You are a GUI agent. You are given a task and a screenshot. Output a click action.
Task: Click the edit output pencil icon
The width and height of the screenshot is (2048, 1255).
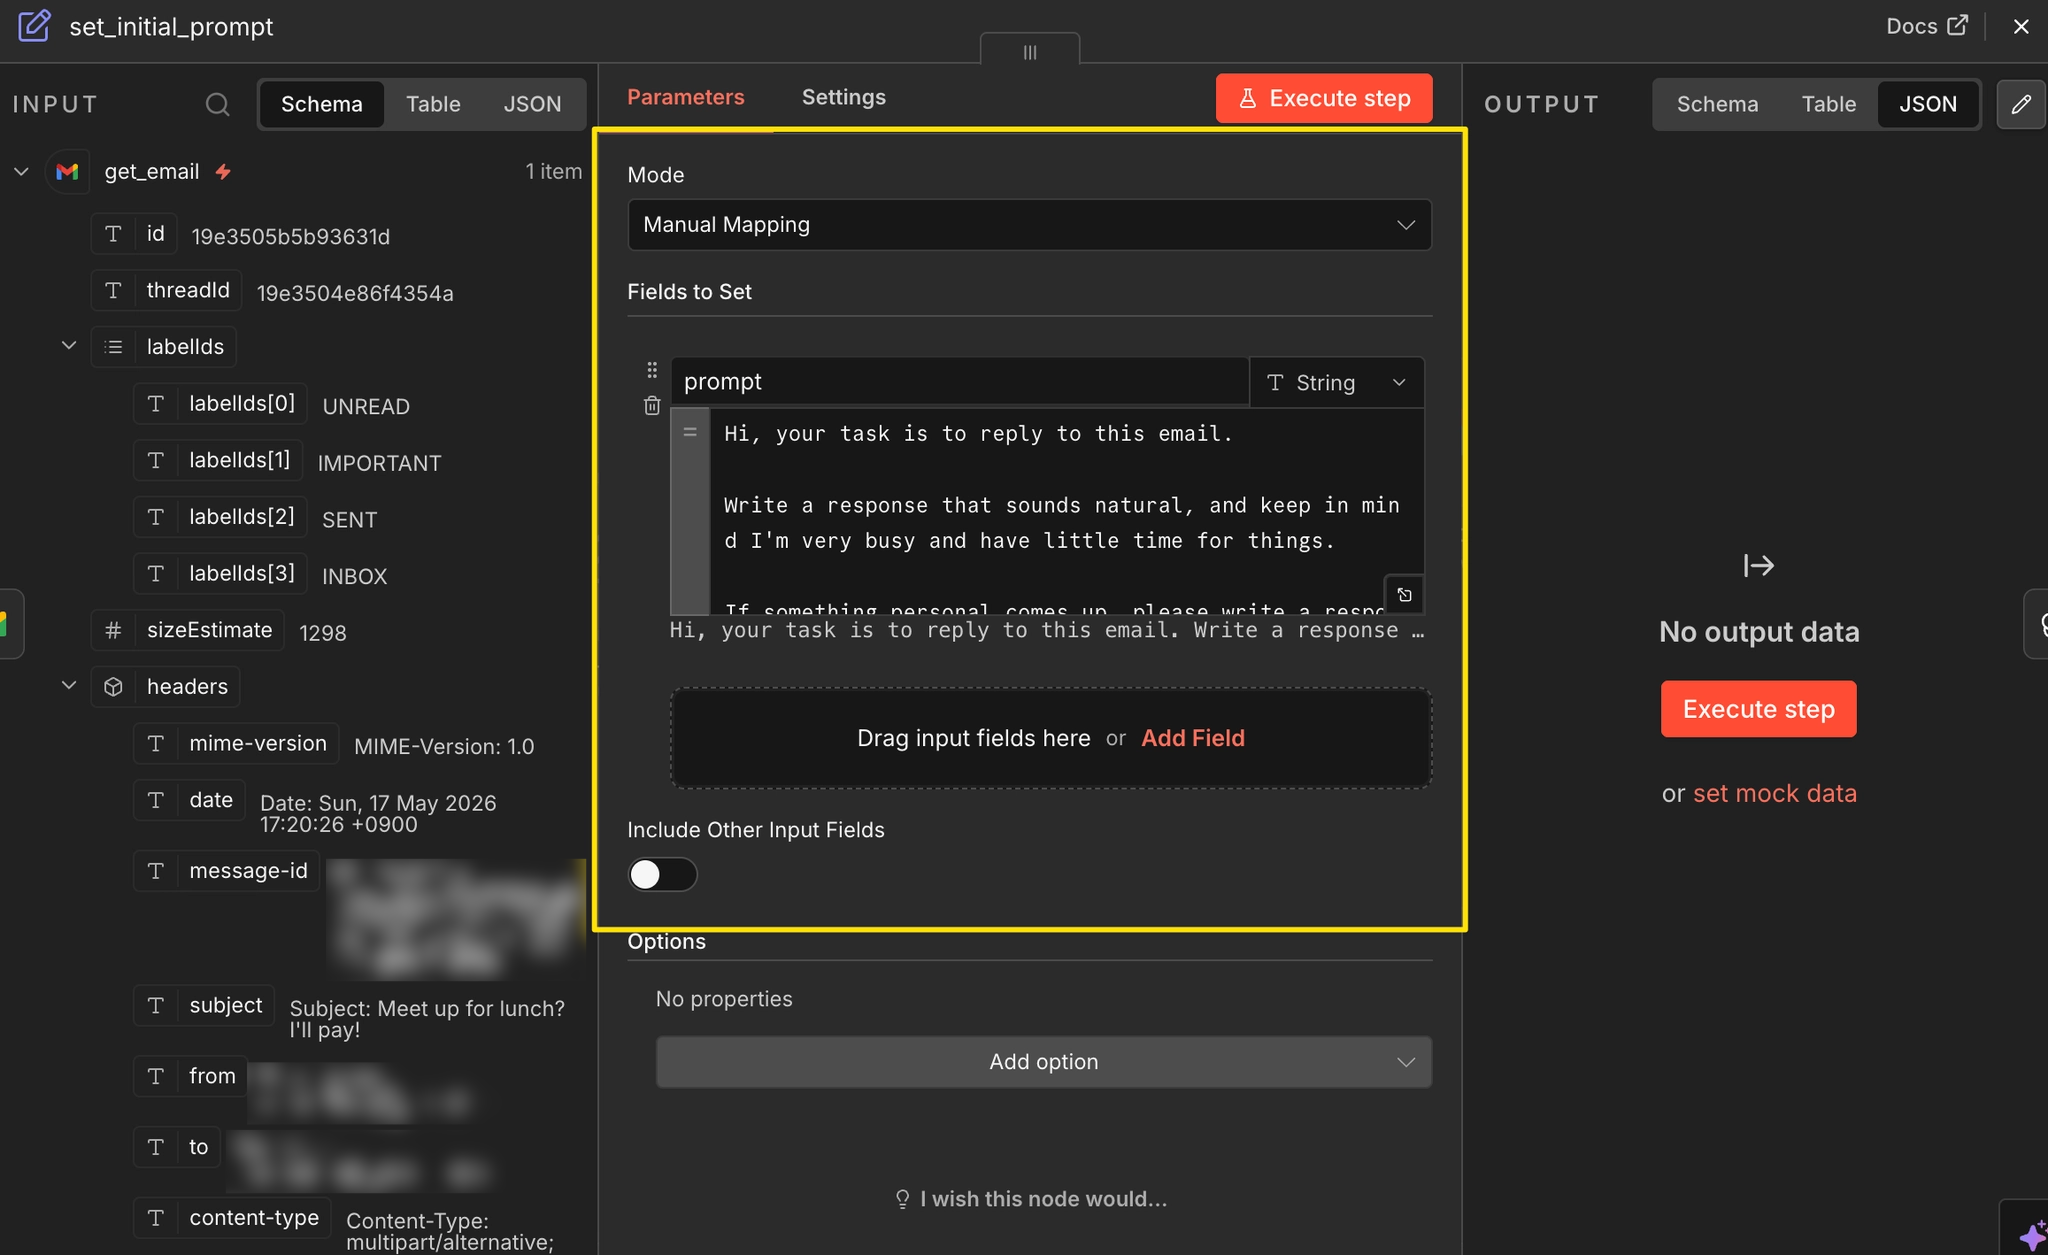[2021, 104]
